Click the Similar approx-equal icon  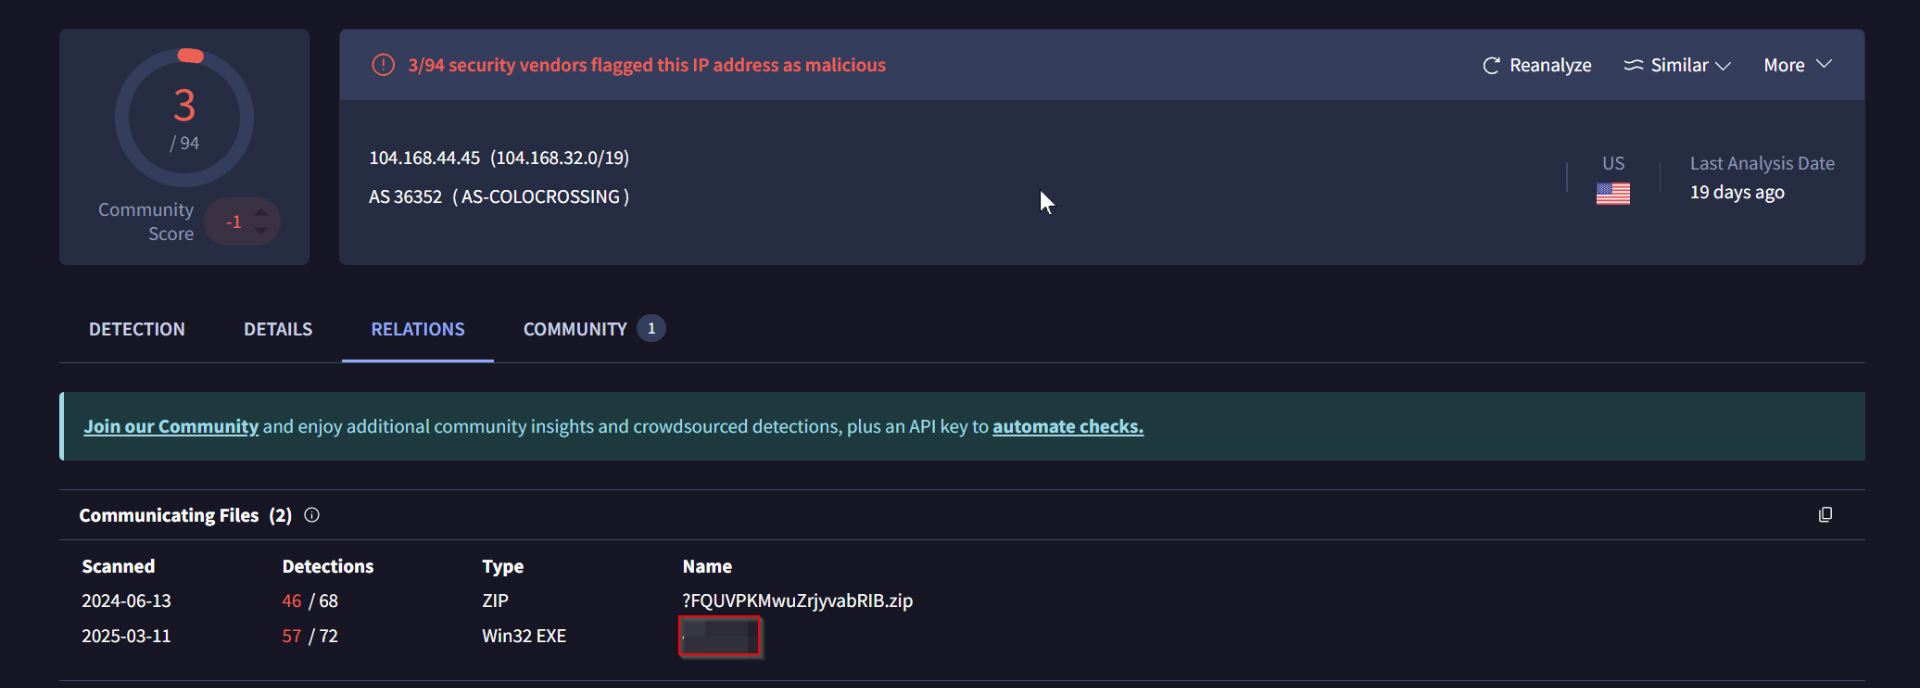coord(1633,65)
